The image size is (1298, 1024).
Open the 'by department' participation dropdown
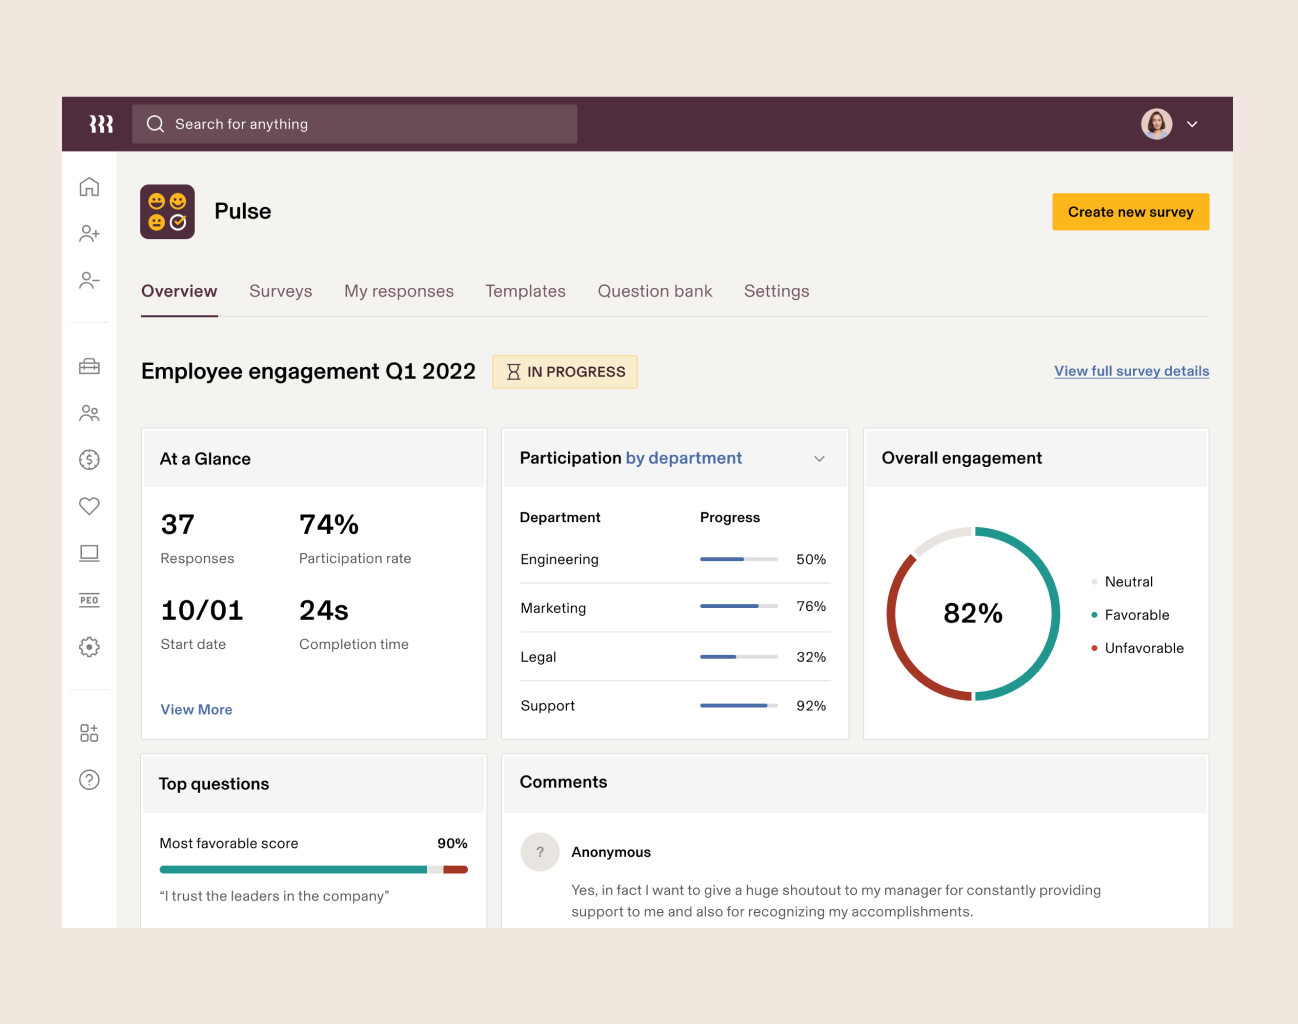[684, 458]
